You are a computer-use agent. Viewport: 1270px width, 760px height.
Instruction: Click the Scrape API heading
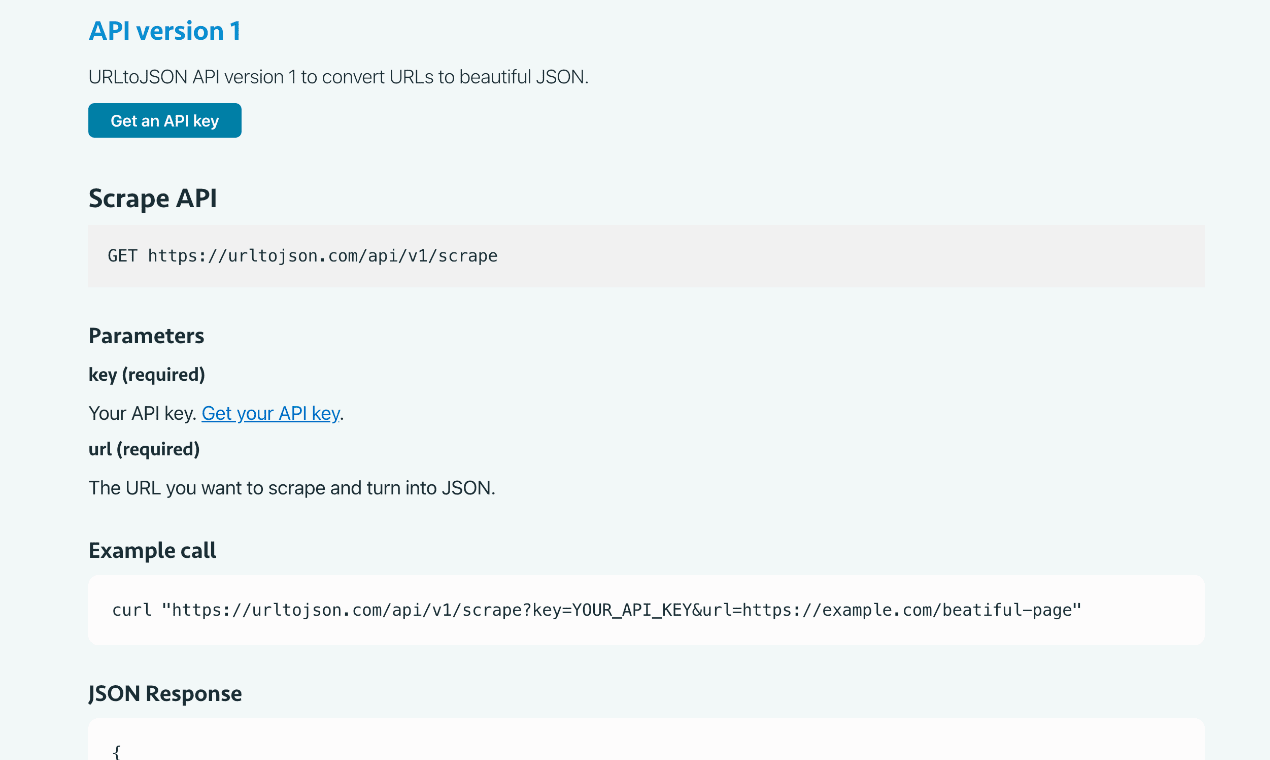[152, 198]
